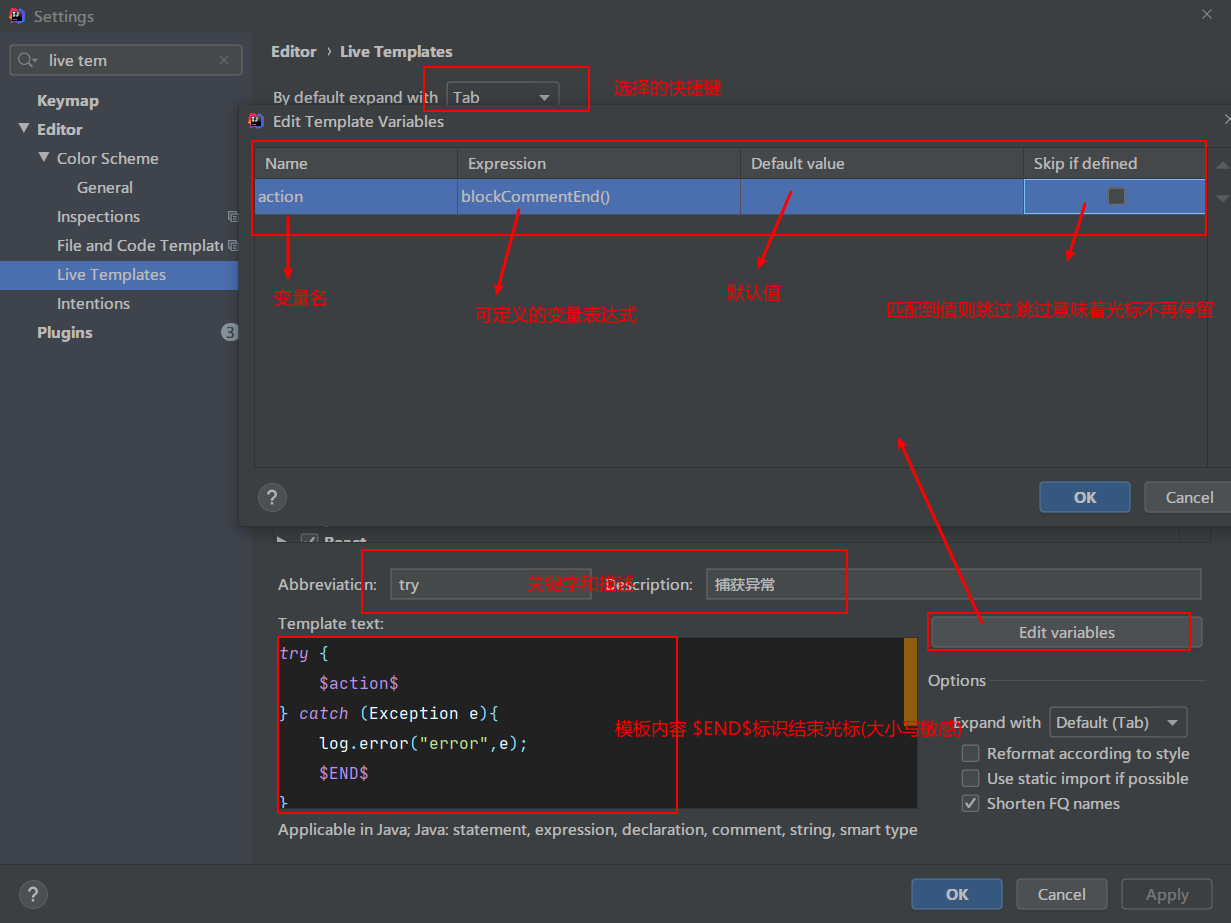The image size is (1231, 923).
Task: Click Cancel at bottom of Settings
Action: 1062,894
